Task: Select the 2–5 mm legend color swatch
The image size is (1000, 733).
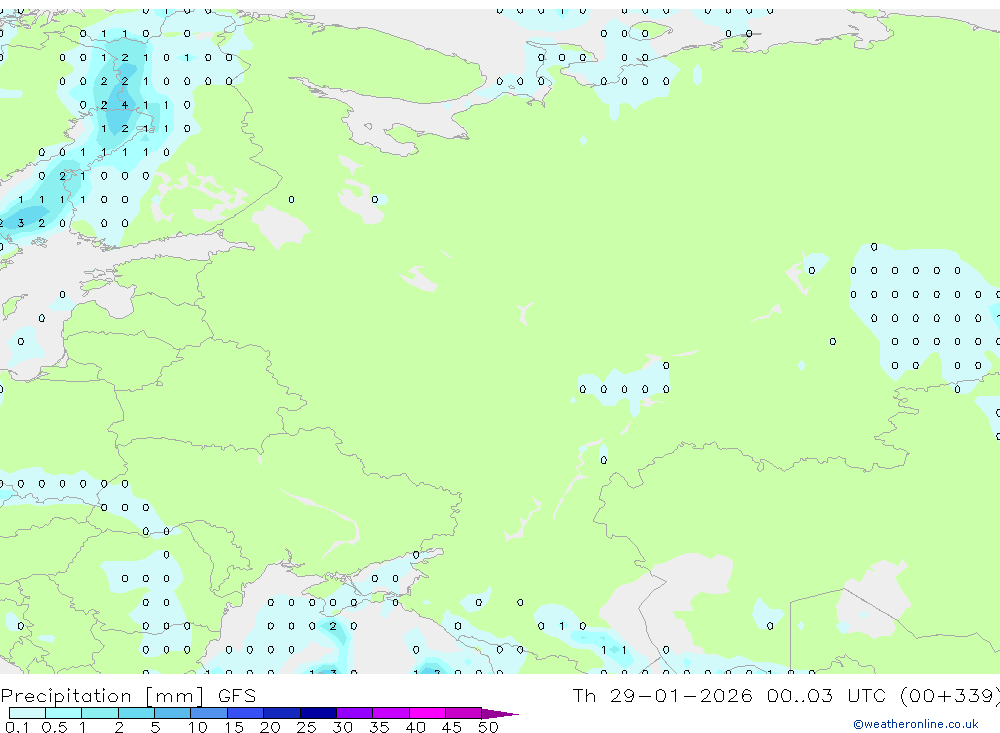Action: [x=136, y=713]
